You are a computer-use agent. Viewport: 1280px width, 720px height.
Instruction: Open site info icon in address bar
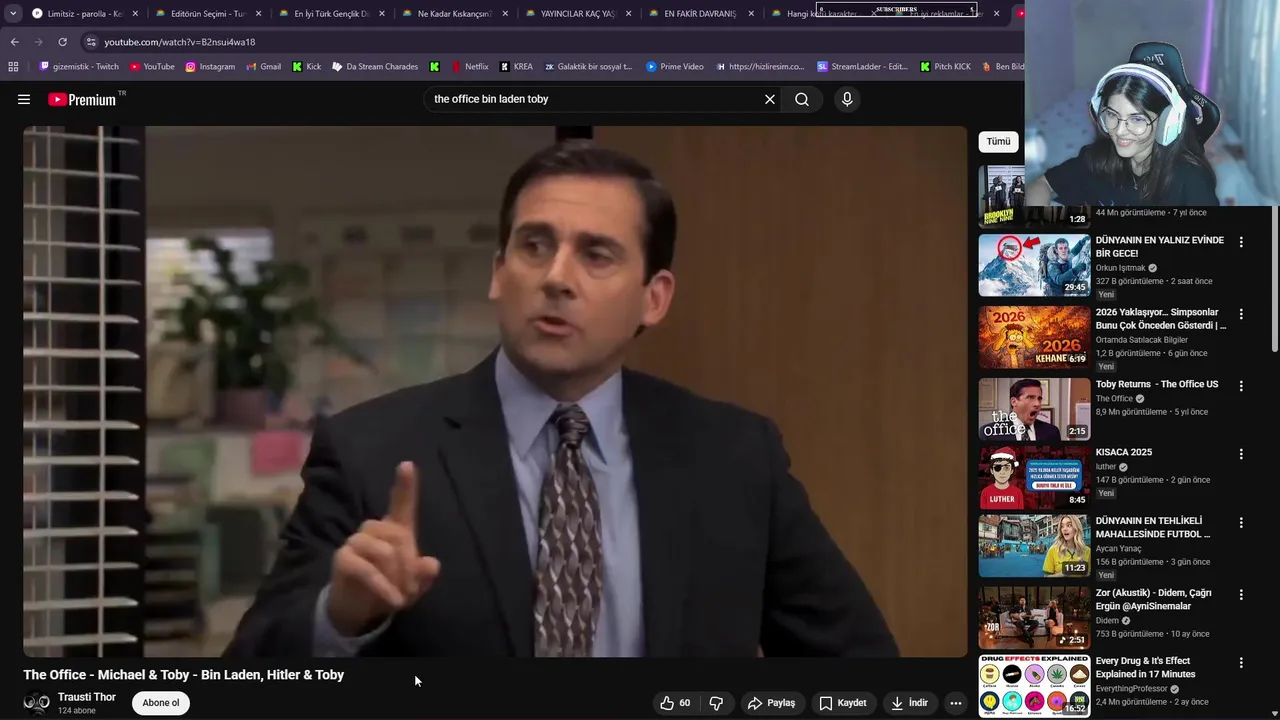91,42
